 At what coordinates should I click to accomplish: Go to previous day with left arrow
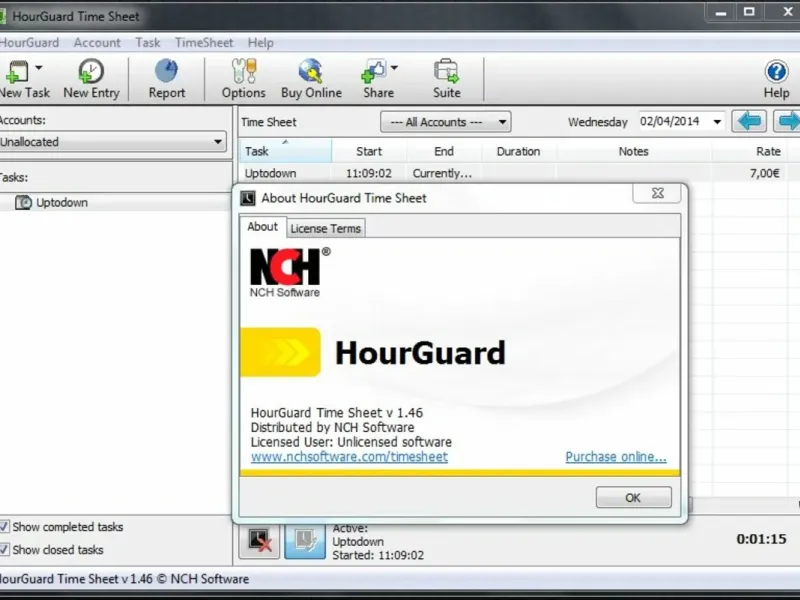(x=748, y=121)
